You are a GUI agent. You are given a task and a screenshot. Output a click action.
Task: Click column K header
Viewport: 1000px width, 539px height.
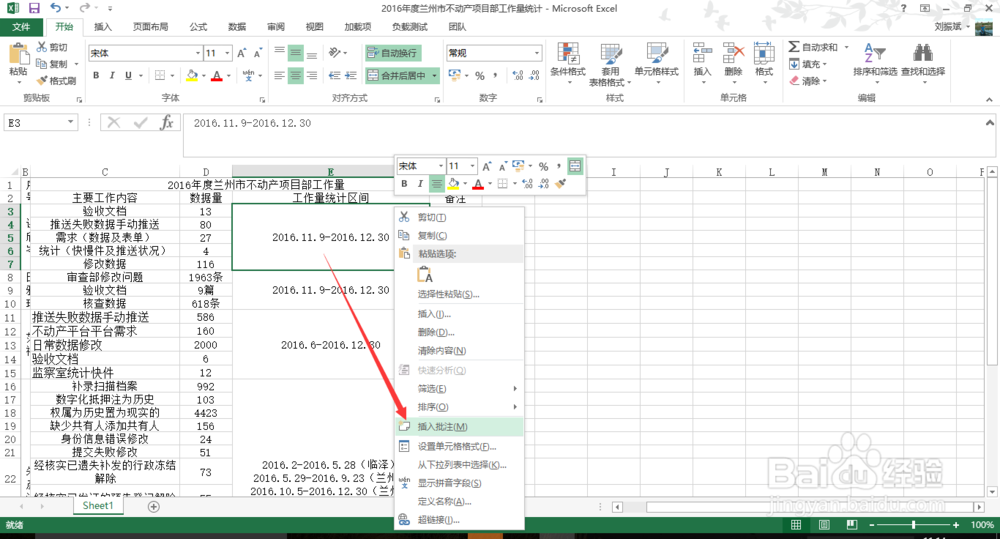point(719,172)
